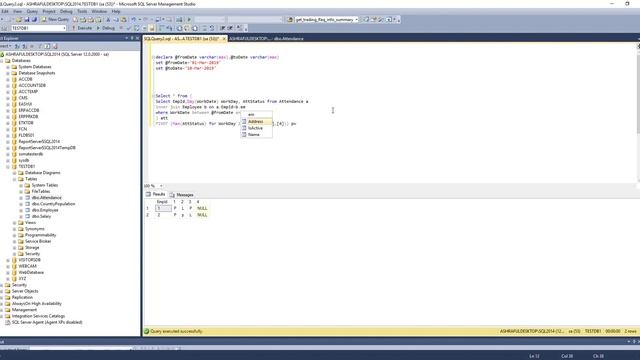Toggle auto-hide pin on Object Explorer
This screenshot has width=640, height=360.
point(132,38)
